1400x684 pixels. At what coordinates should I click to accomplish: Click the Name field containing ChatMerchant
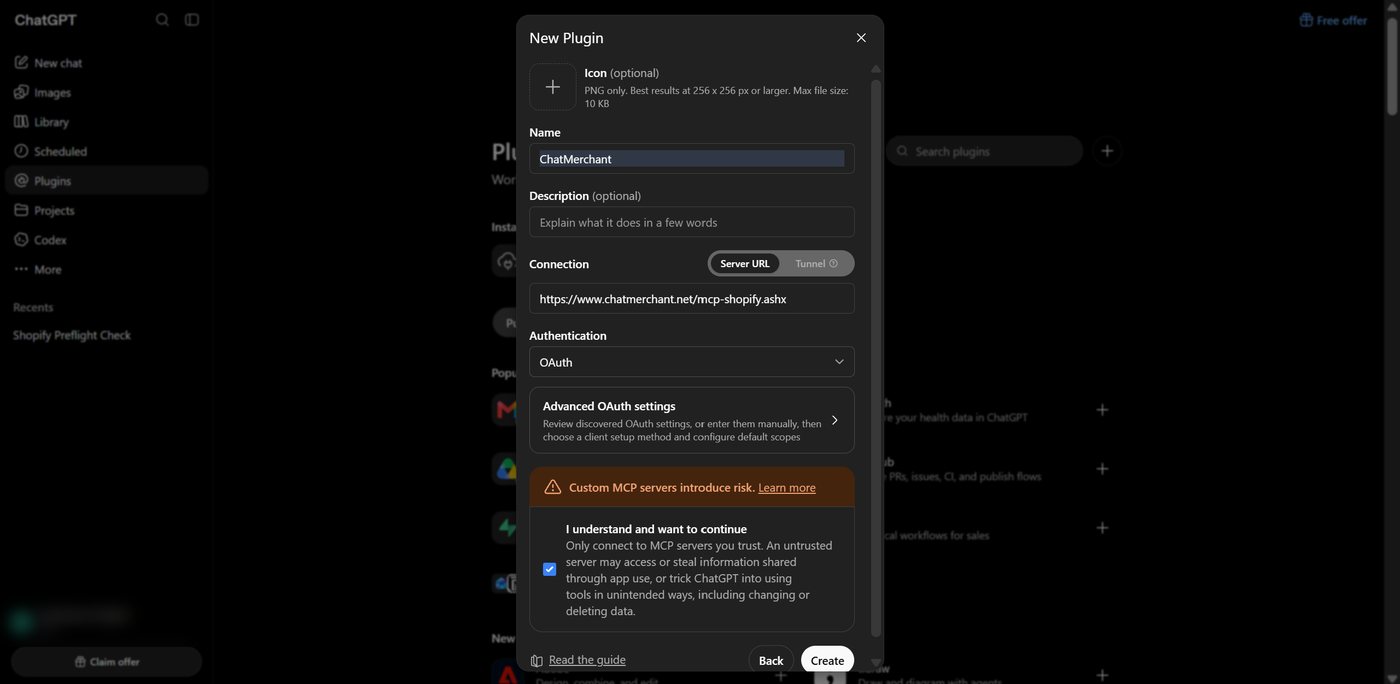692,159
